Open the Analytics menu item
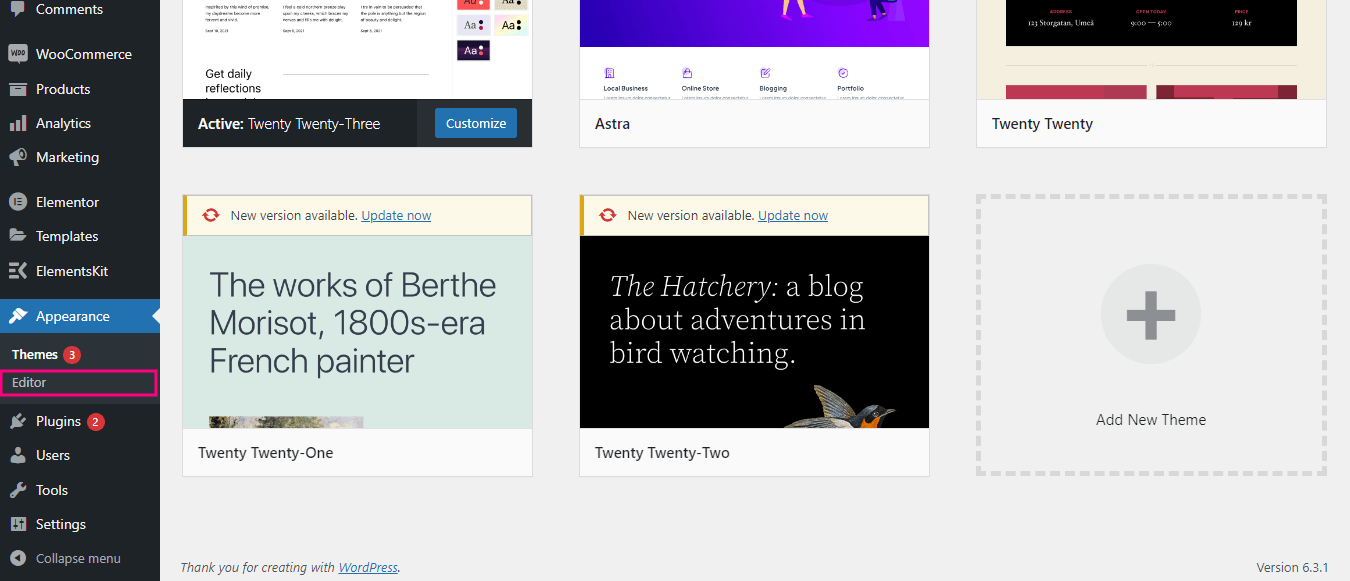Screen dimensions: 1350x581 point(80,123)
